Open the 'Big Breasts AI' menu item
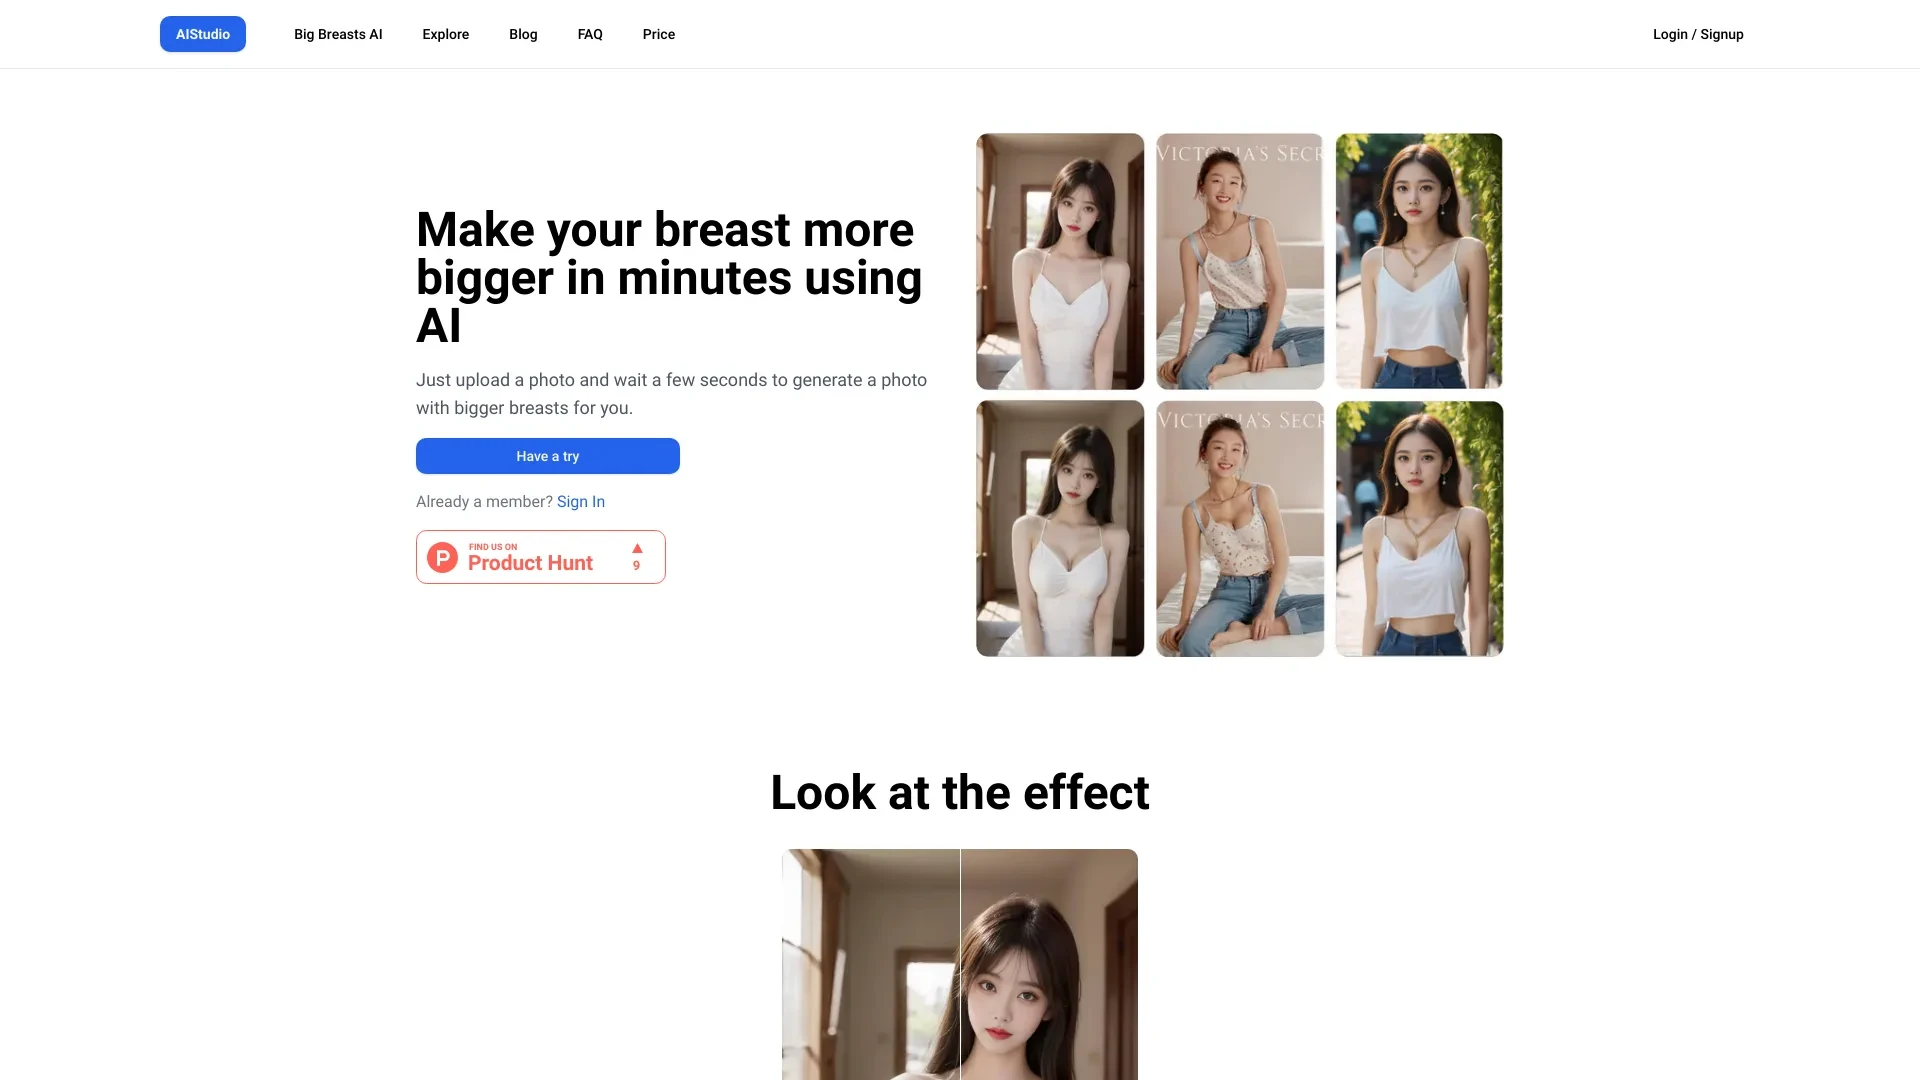The width and height of the screenshot is (1920, 1080). tap(338, 33)
